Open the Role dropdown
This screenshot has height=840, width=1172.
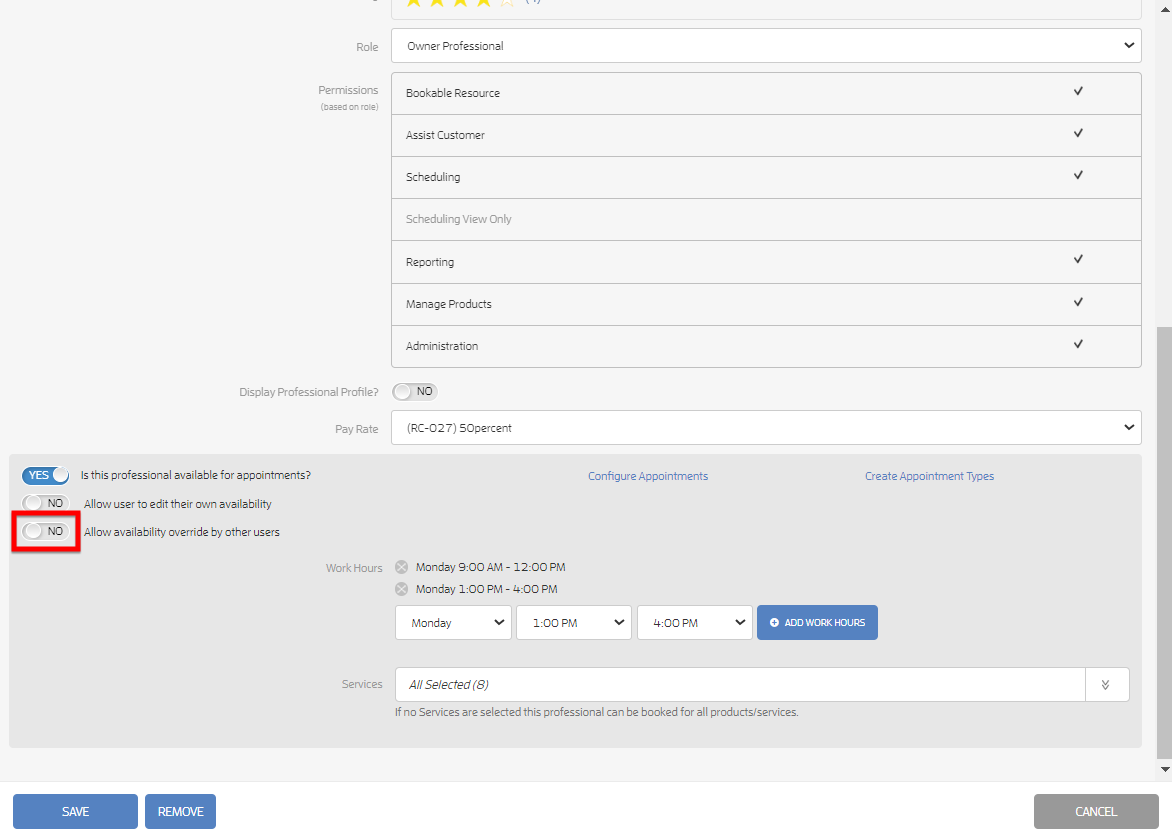point(766,46)
